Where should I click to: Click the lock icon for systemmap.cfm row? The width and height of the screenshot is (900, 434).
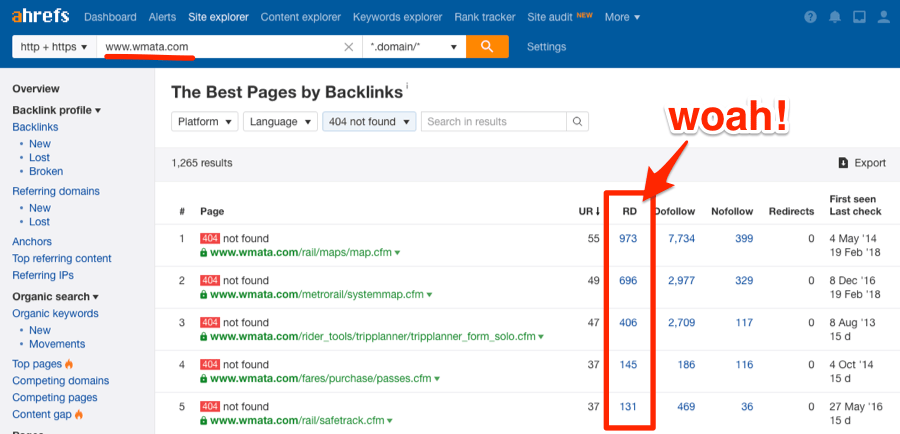[203, 294]
